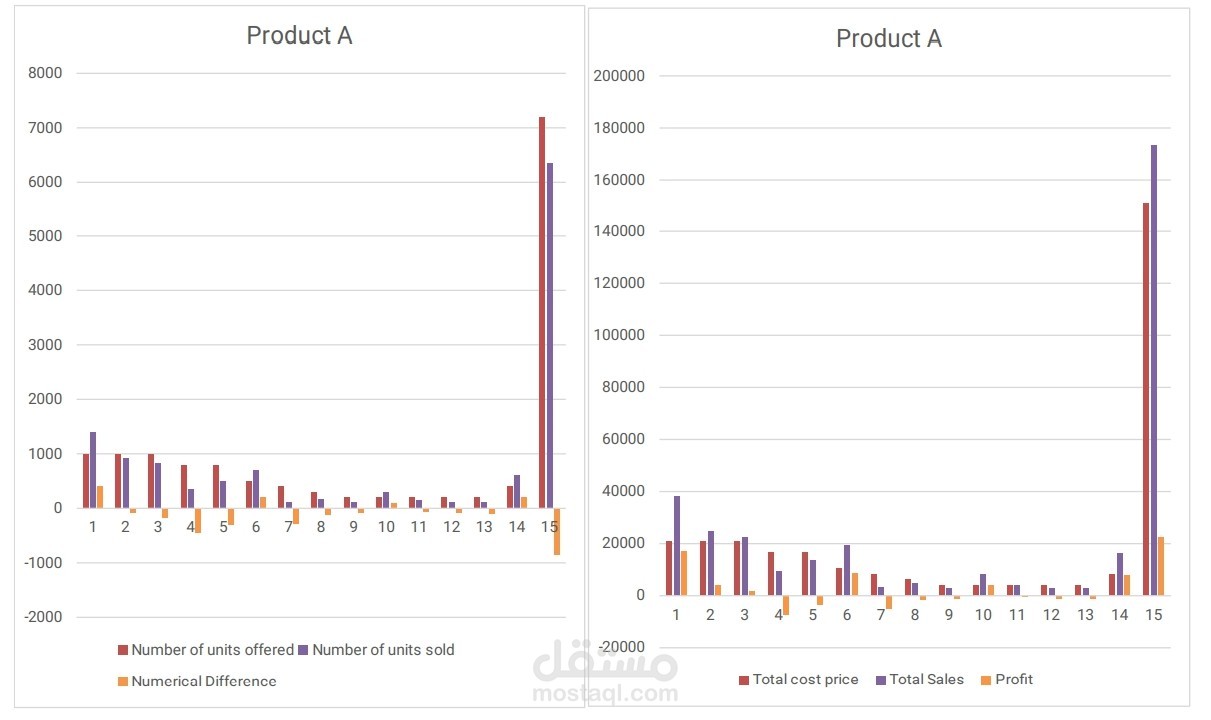The width and height of the screenshot is (1211, 720).
Task: Select the 'Profit' legend label
Action: [x=1013, y=680]
